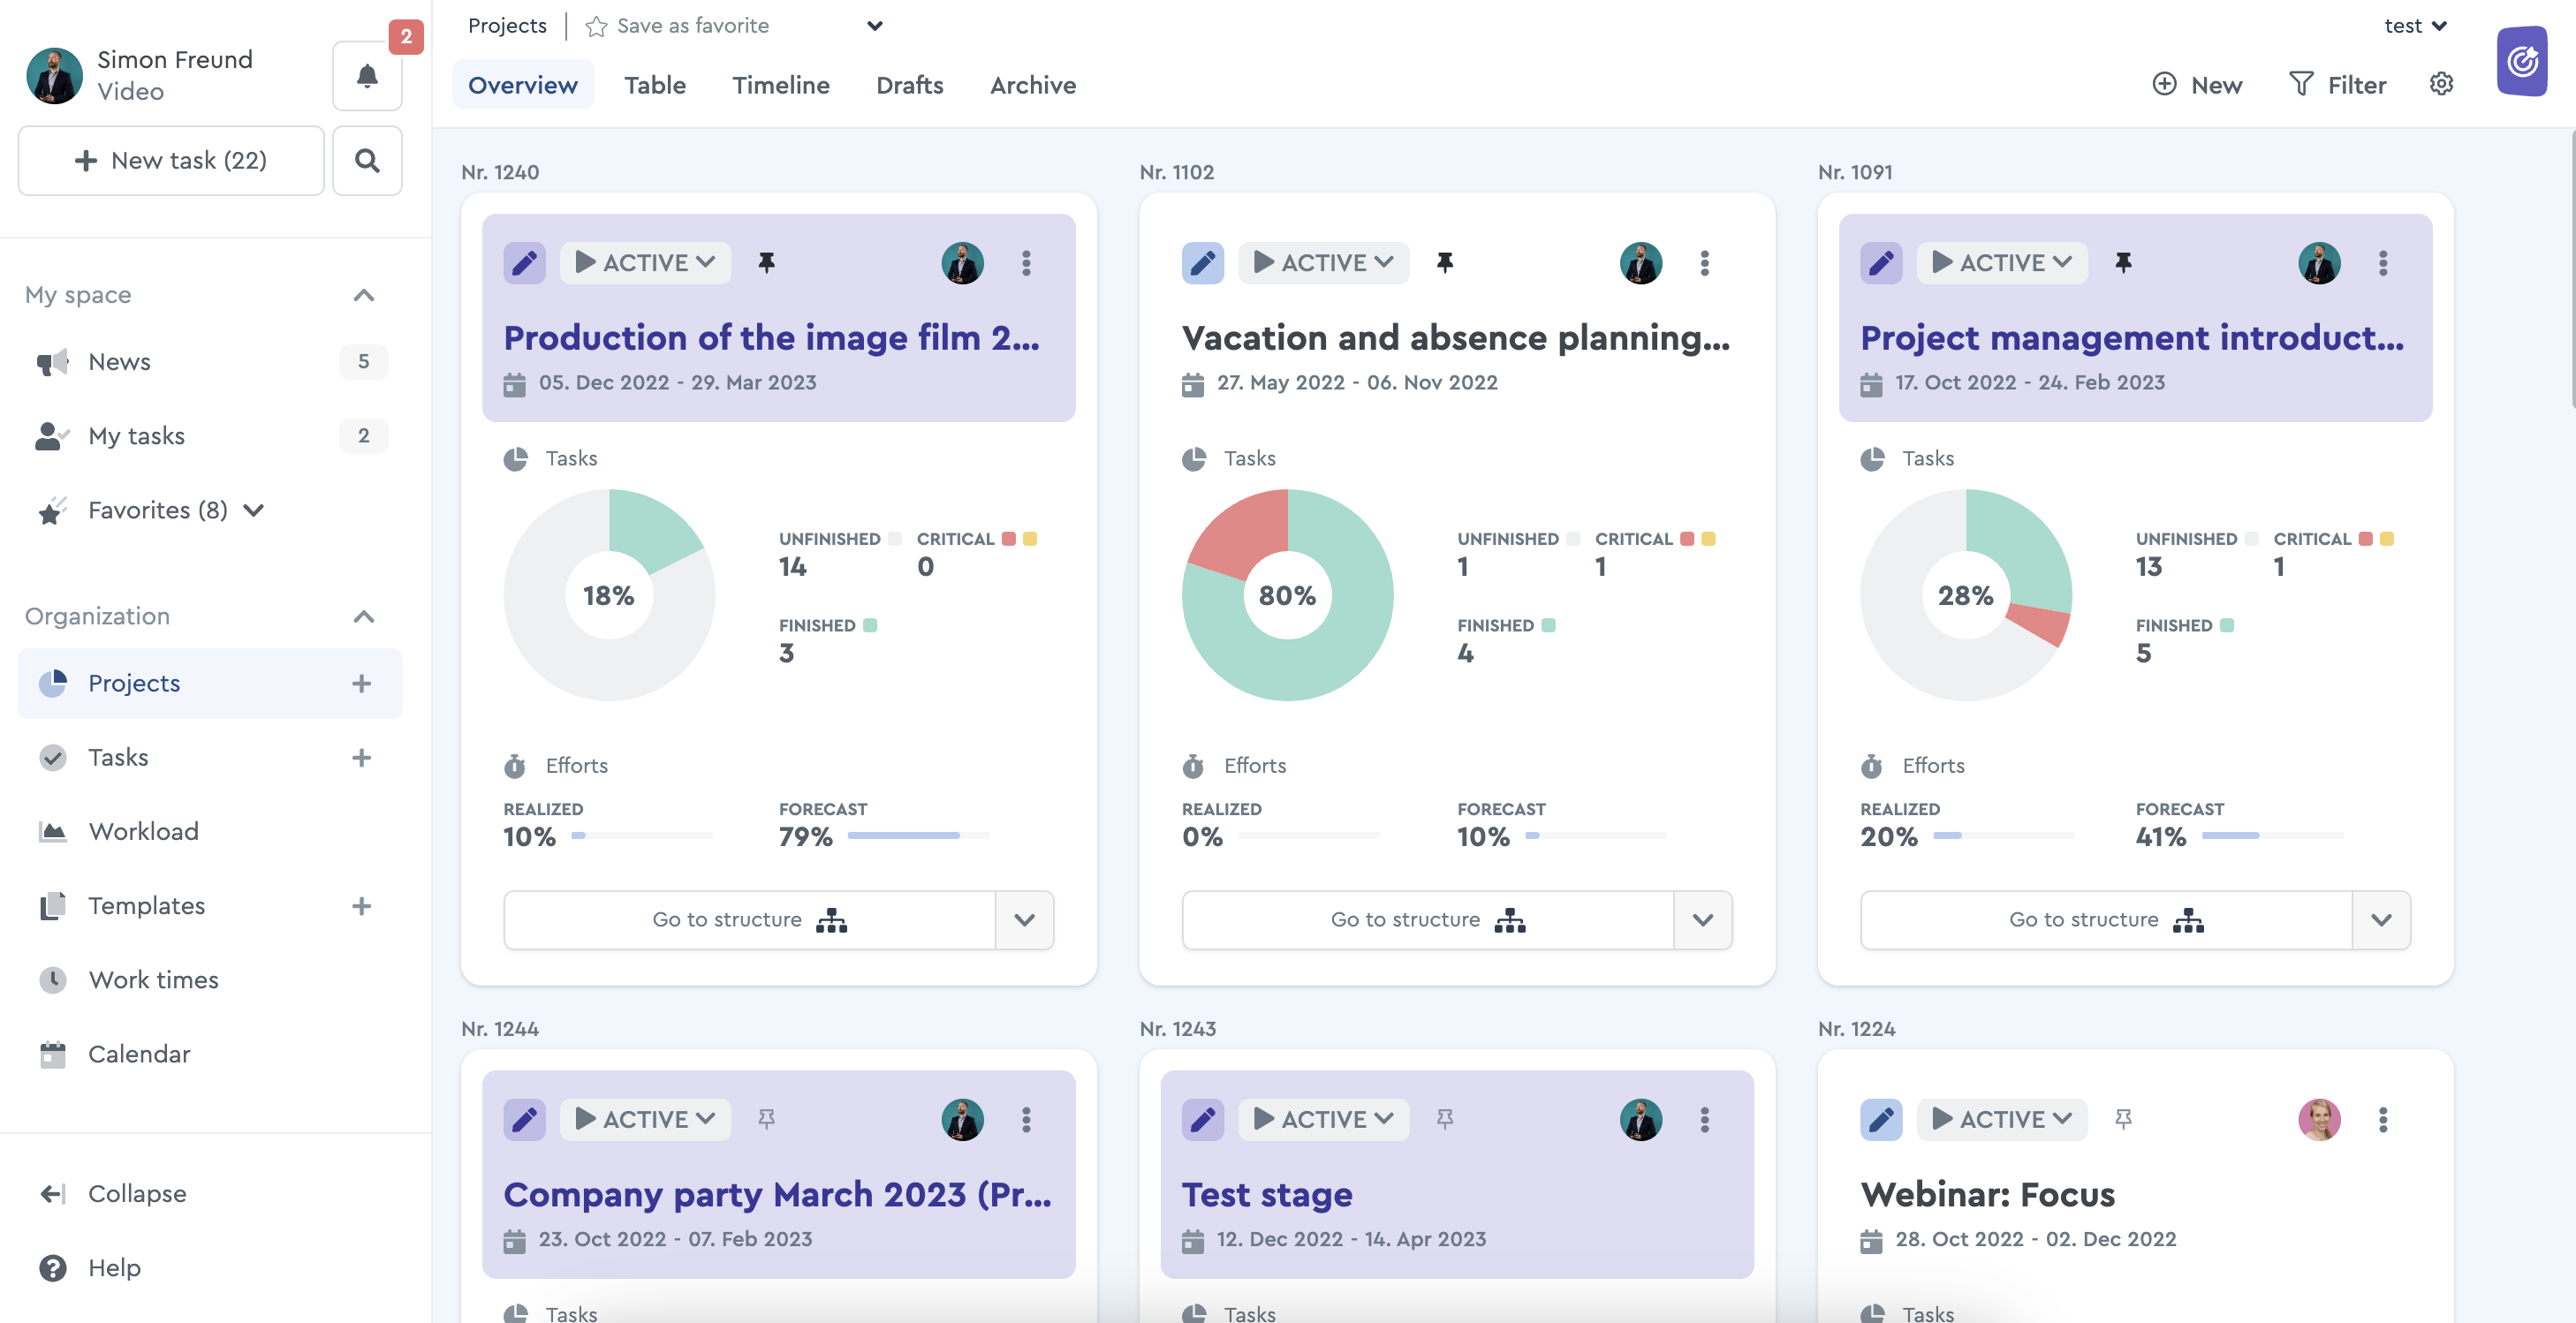This screenshot has width=2576, height=1323.
Task: Edit the Company party March 2023 project
Action: point(524,1119)
